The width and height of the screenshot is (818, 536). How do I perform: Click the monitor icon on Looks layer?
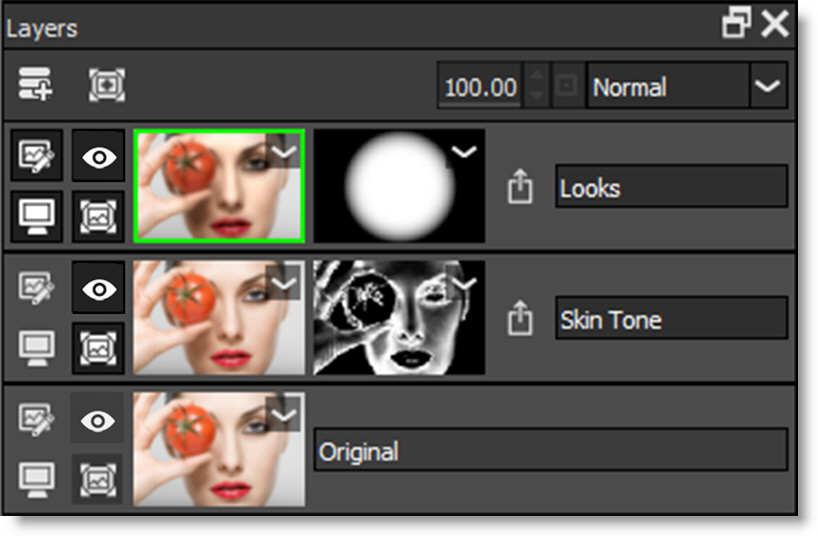tap(36, 215)
